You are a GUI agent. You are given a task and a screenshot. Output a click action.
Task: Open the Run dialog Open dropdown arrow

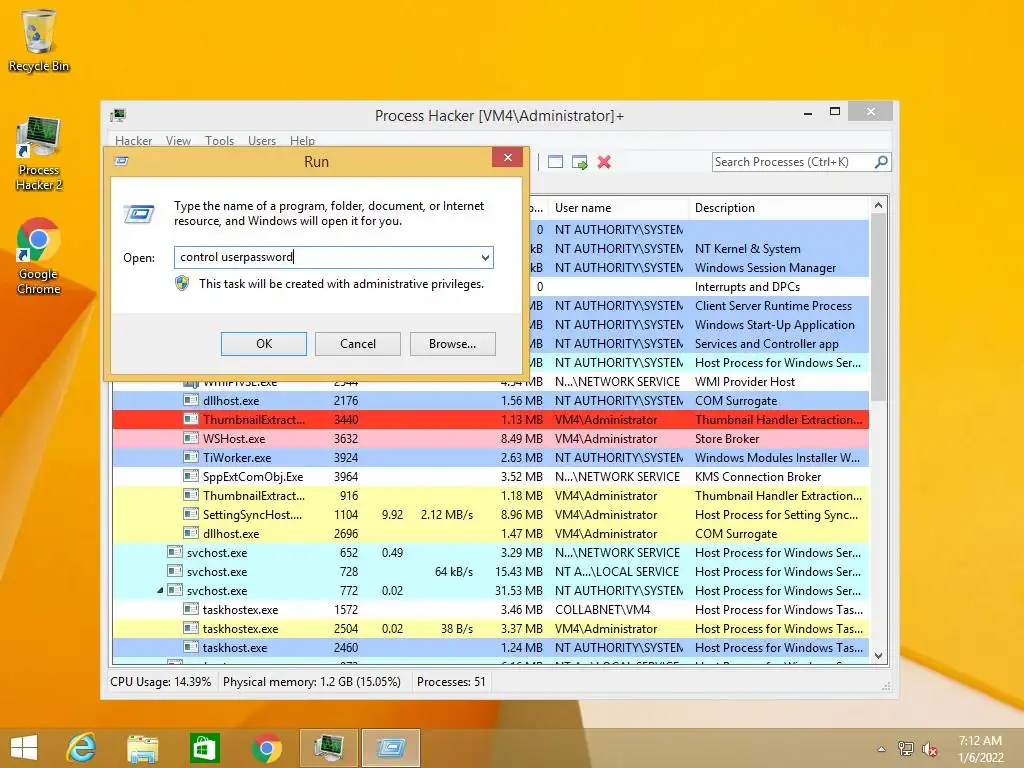click(485, 257)
